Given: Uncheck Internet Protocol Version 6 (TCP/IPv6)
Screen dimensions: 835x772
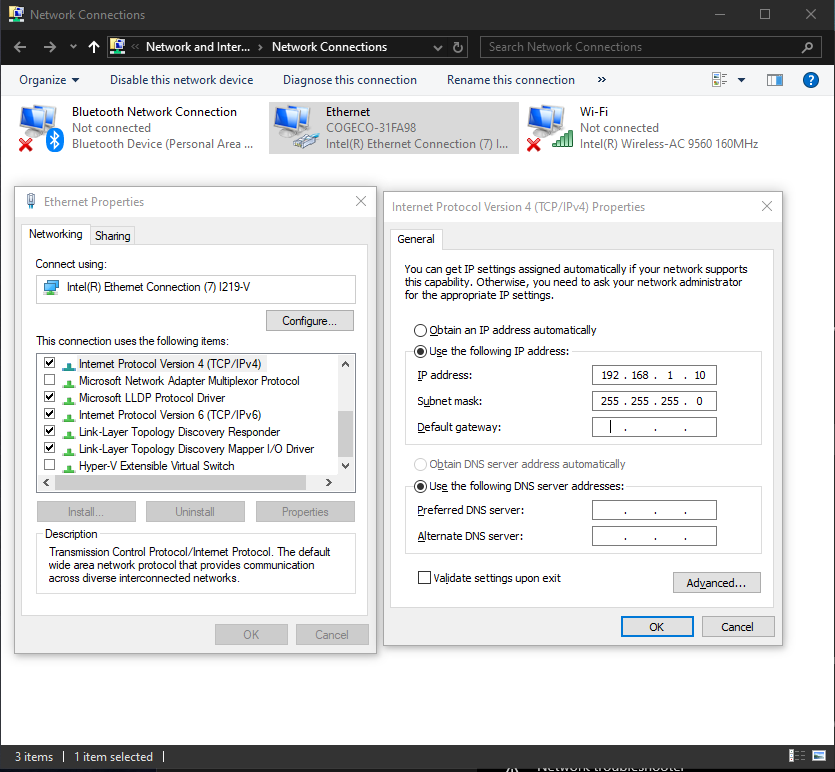Looking at the screenshot, I should pos(49,413).
